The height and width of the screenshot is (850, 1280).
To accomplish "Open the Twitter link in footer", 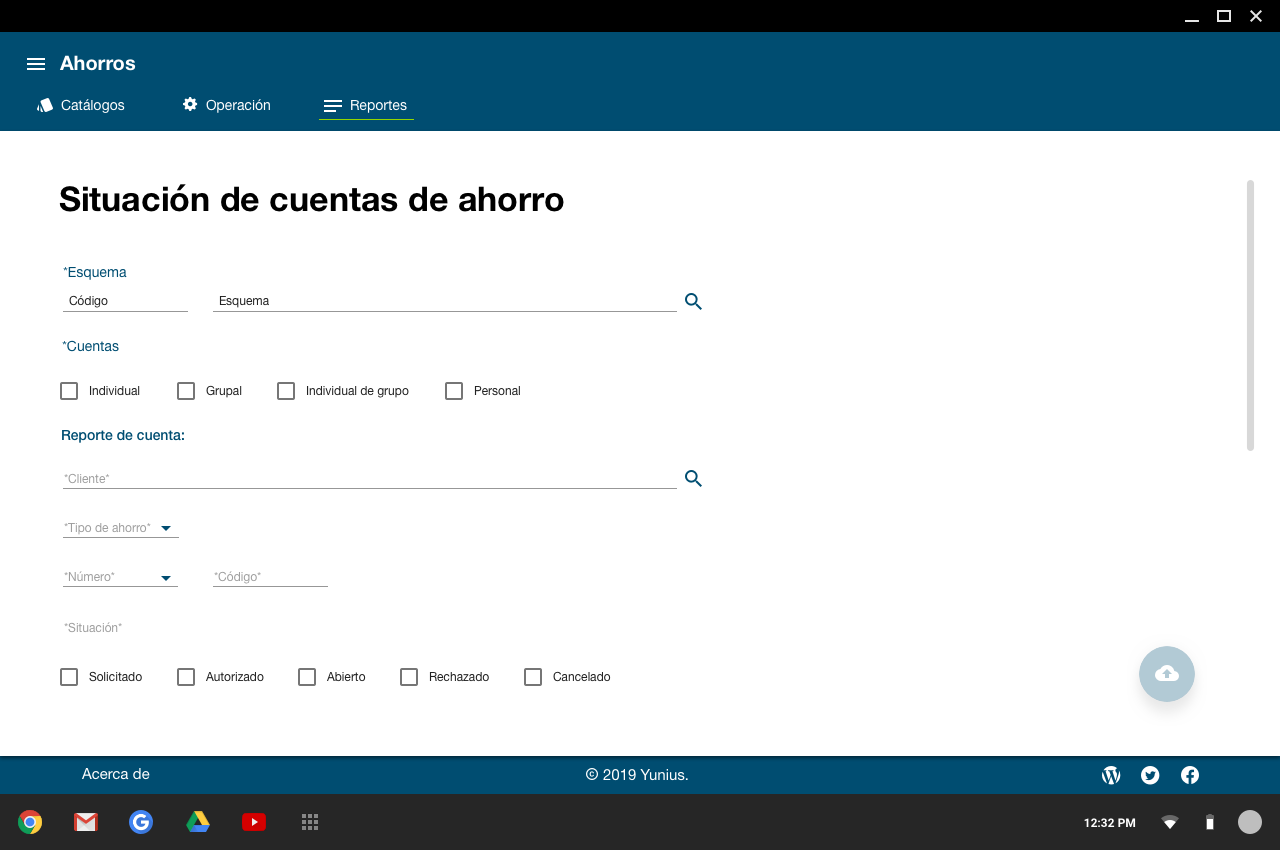I will tap(1150, 775).
